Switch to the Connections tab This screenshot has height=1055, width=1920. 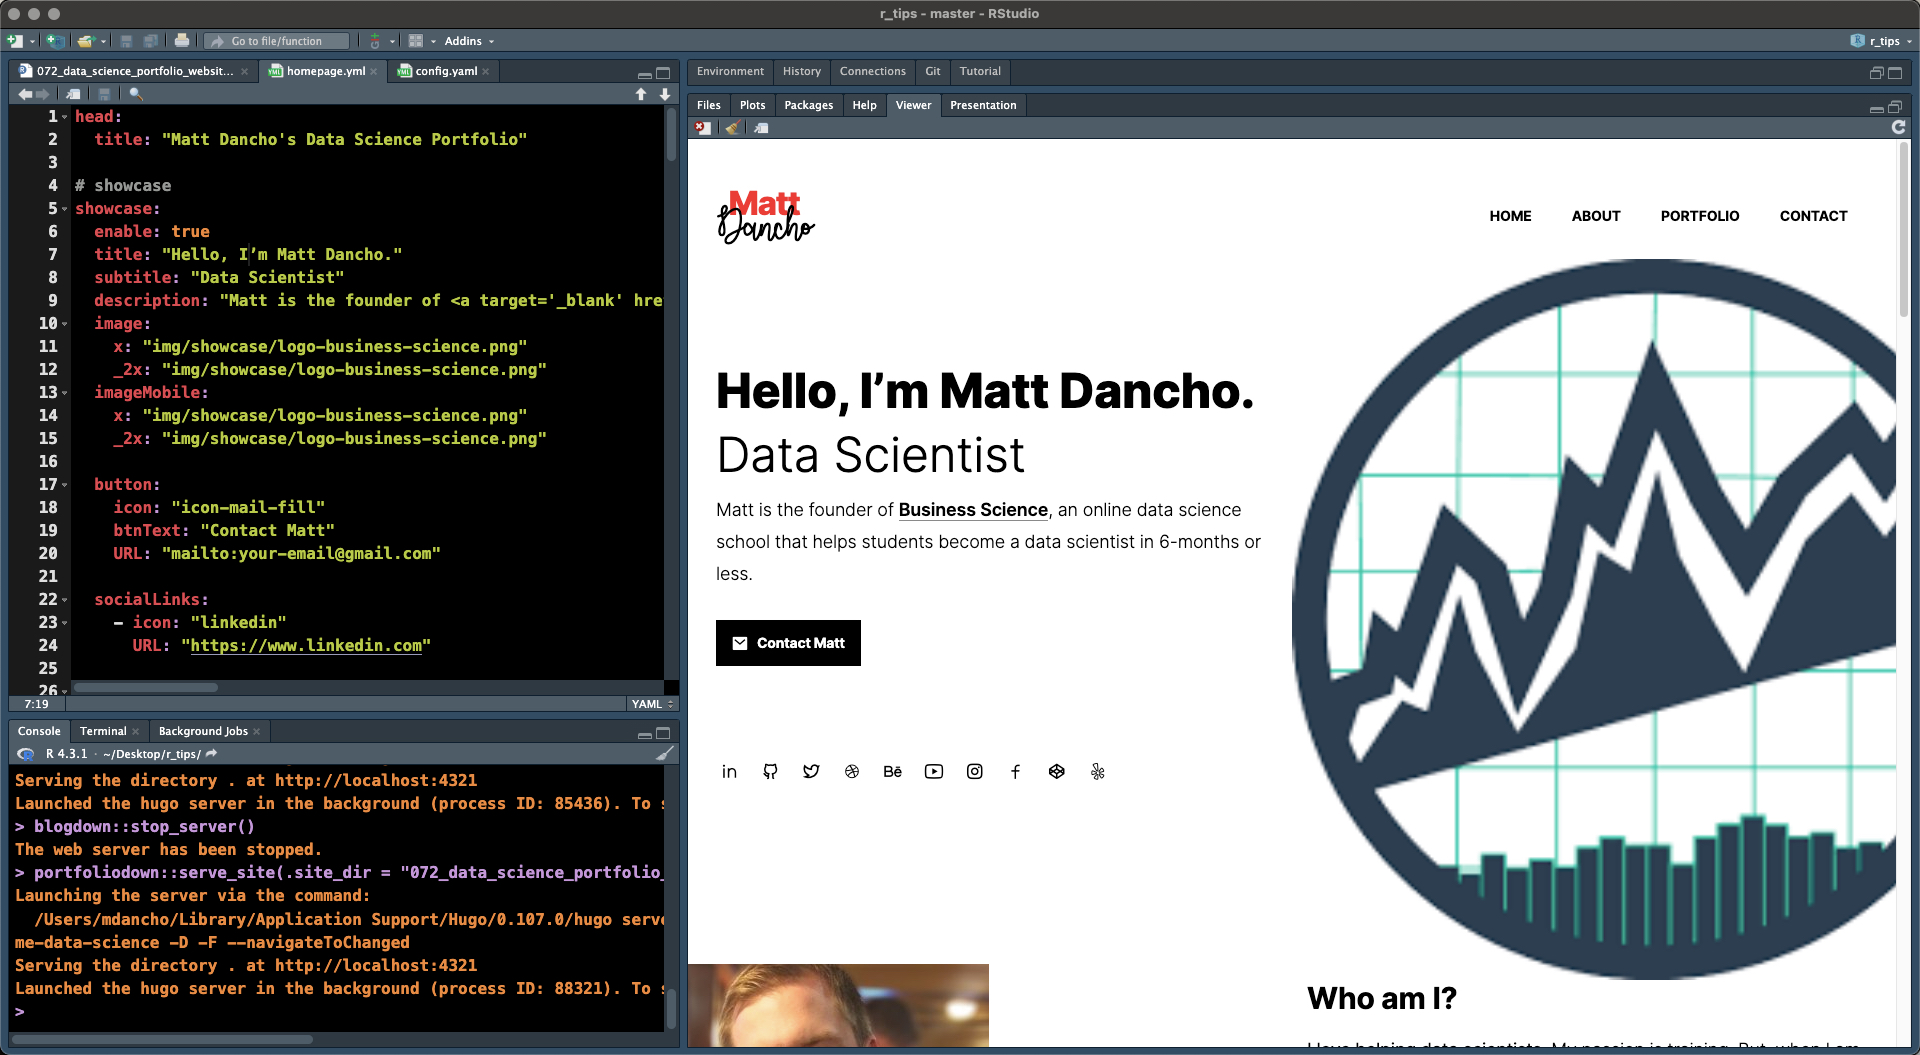tap(873, 71)
